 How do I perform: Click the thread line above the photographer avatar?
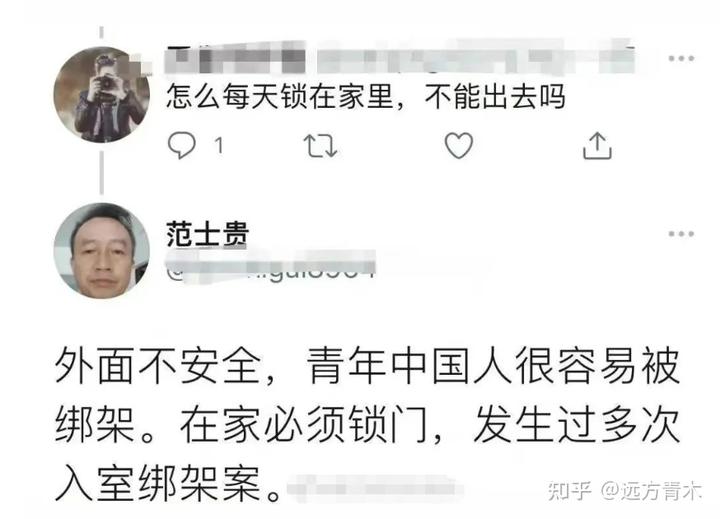click(x=101, y=33)
